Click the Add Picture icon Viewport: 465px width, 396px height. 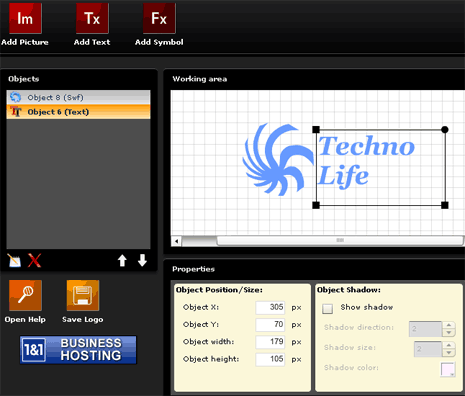25,18
